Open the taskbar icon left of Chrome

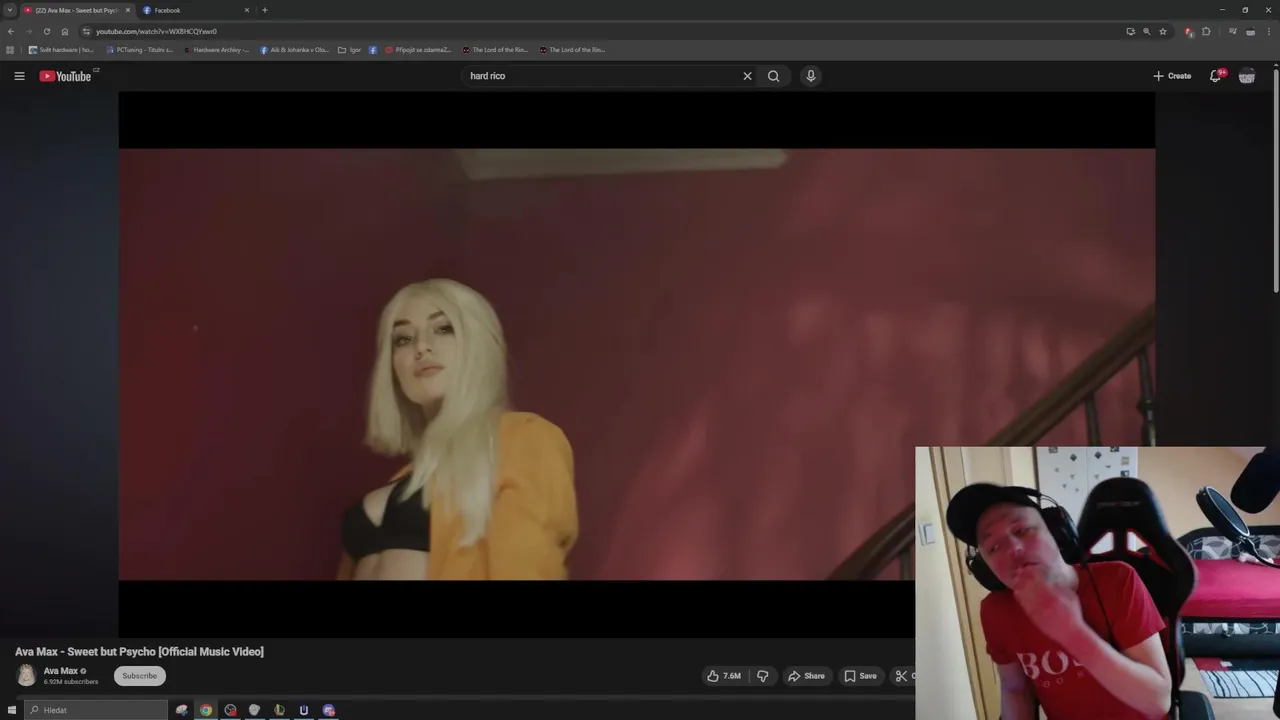pyautogui.click(x=181, y=710)
